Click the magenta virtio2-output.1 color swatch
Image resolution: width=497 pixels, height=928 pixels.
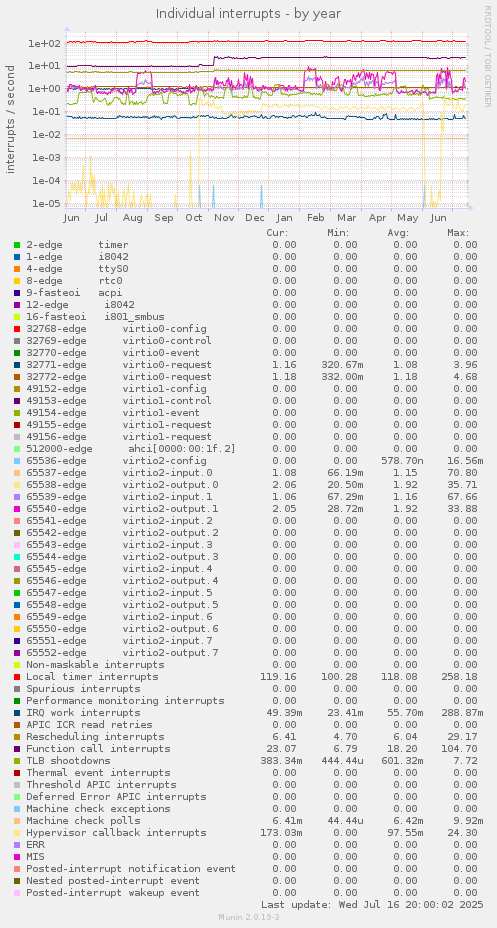pyautogui.click(x=17, y=508)
